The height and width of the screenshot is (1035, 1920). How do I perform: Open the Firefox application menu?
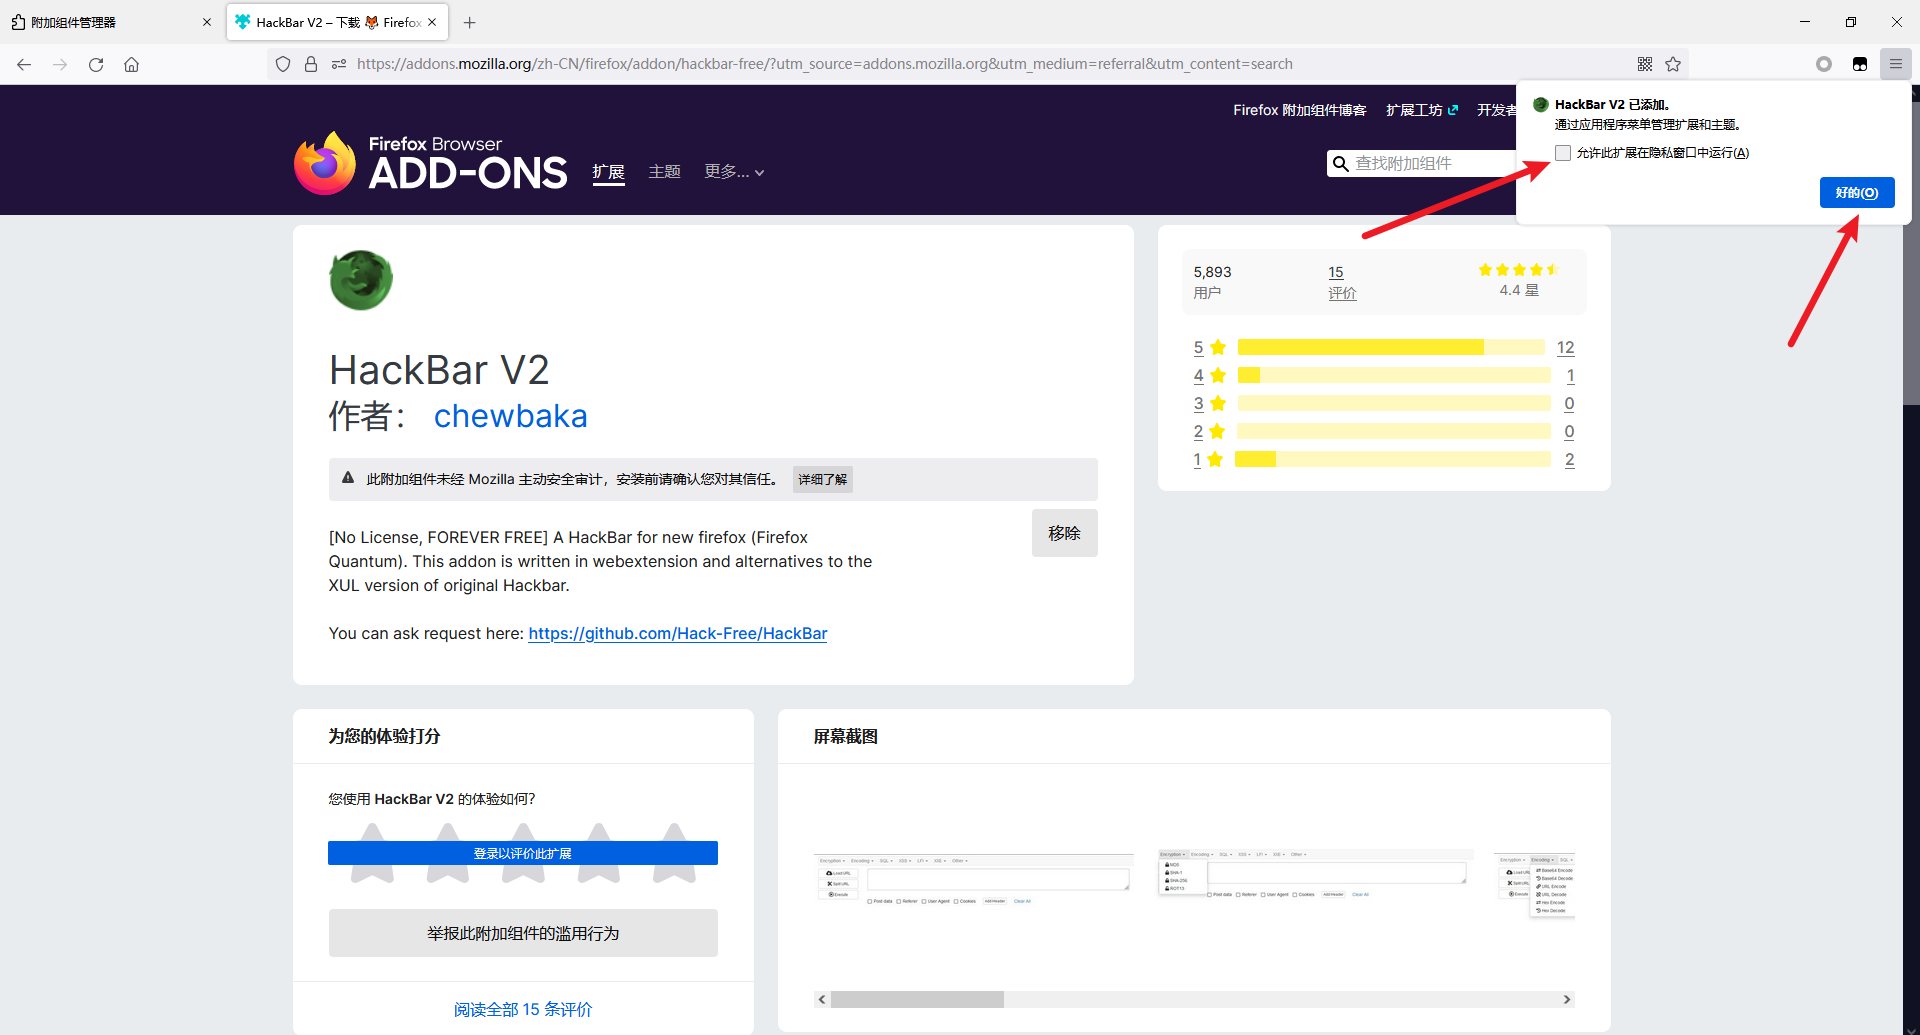tap(1896, 64)
